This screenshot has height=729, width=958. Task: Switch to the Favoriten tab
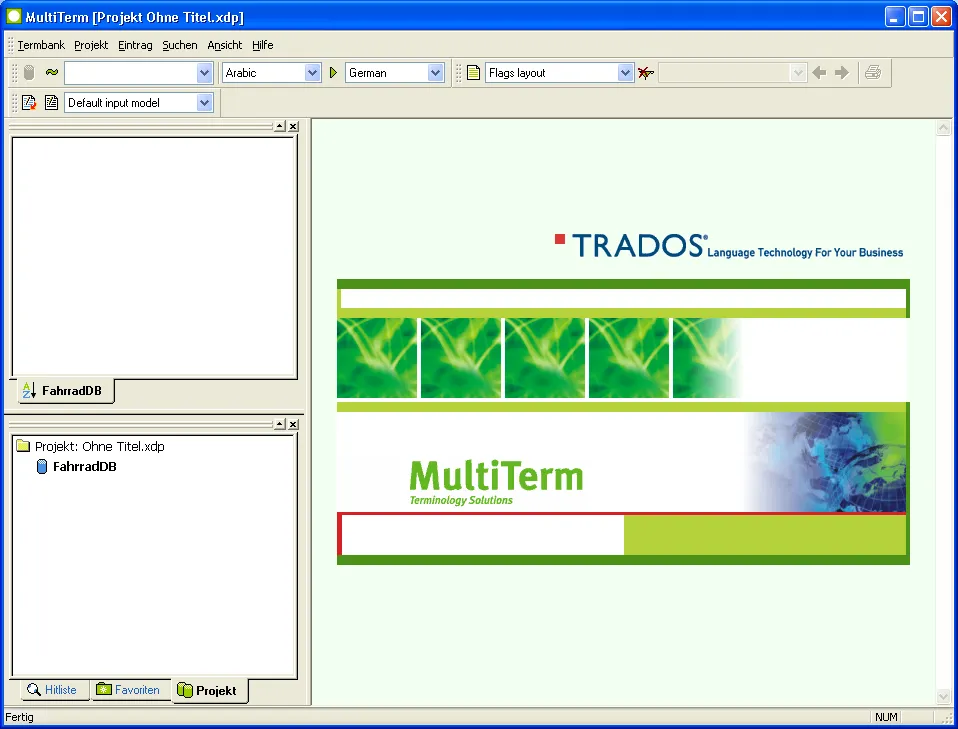(129, 690)
